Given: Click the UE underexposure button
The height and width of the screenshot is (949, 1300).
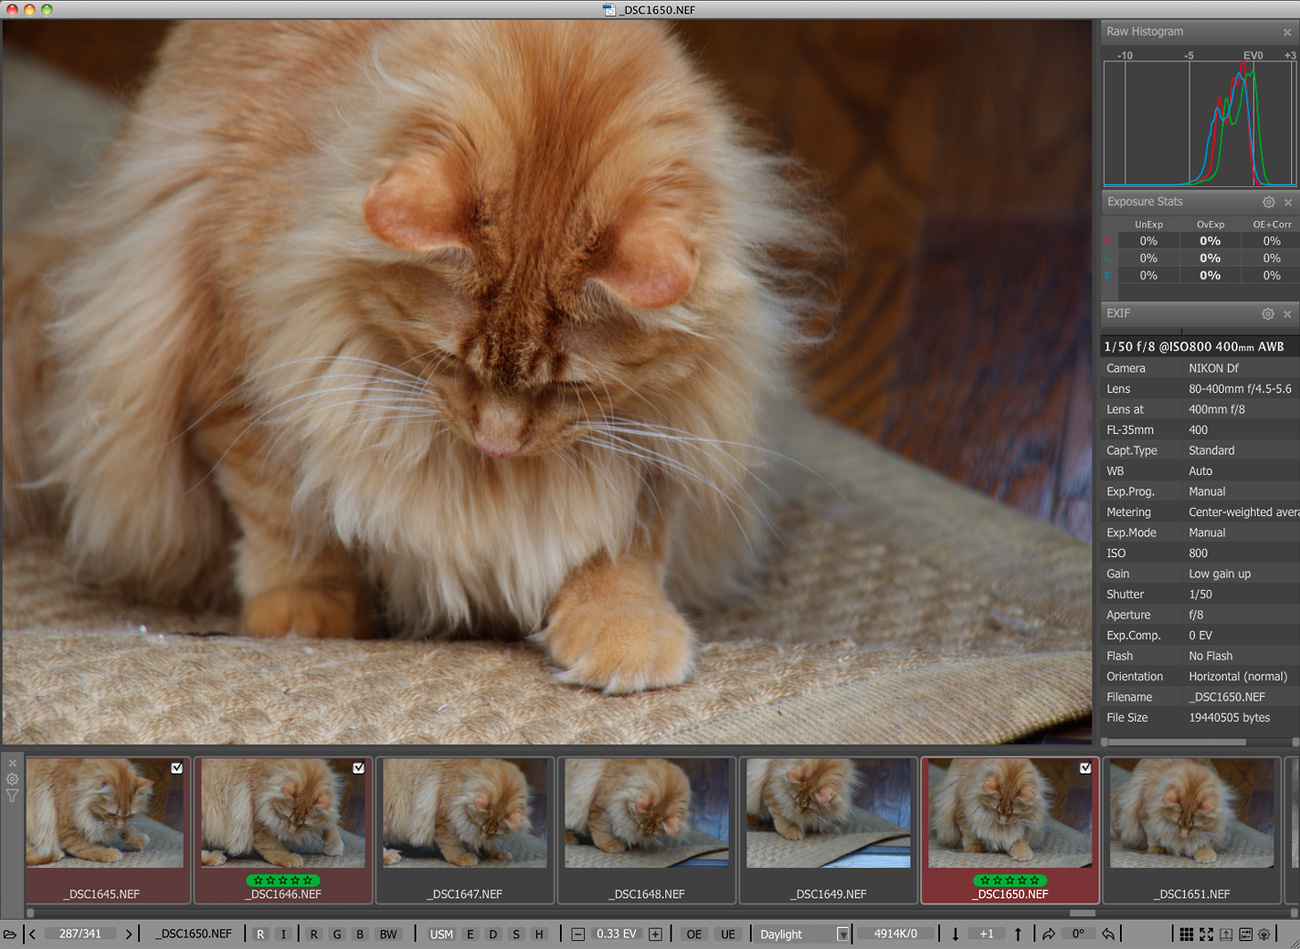Looking at the screenshot, I should tap(728, 934).
